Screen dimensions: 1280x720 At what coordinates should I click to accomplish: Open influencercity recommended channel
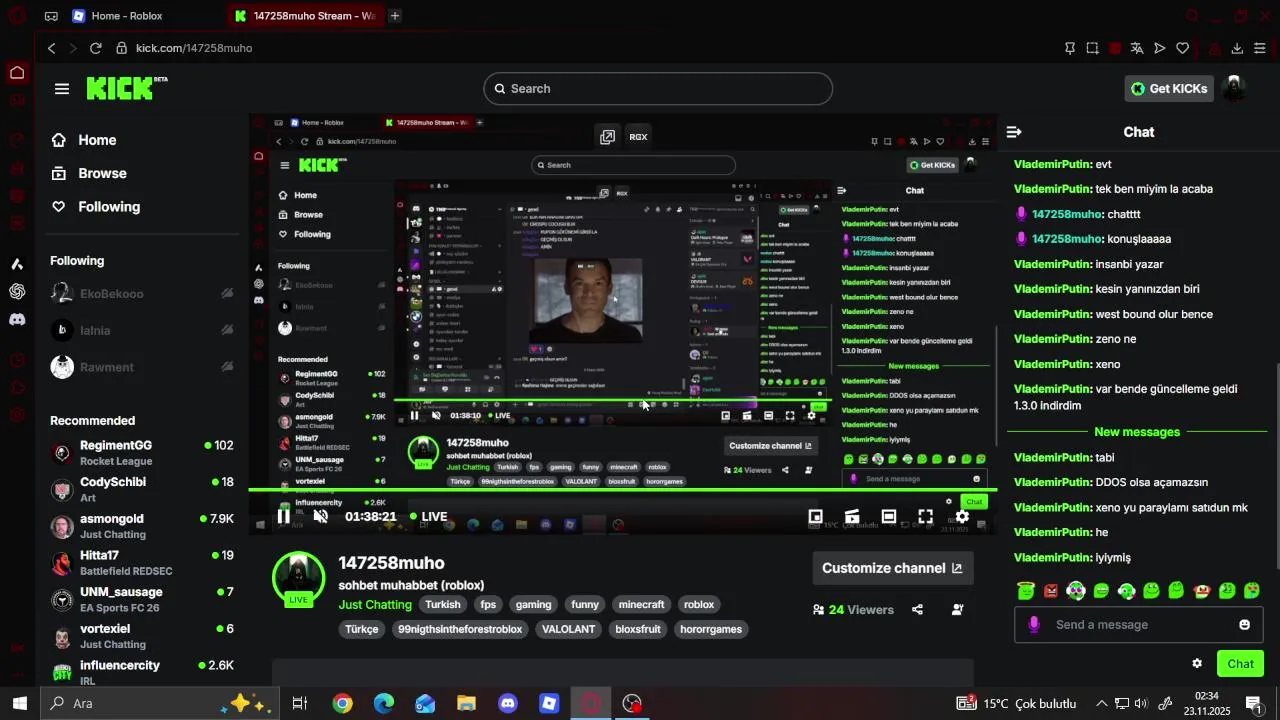[x=142, y=672]
